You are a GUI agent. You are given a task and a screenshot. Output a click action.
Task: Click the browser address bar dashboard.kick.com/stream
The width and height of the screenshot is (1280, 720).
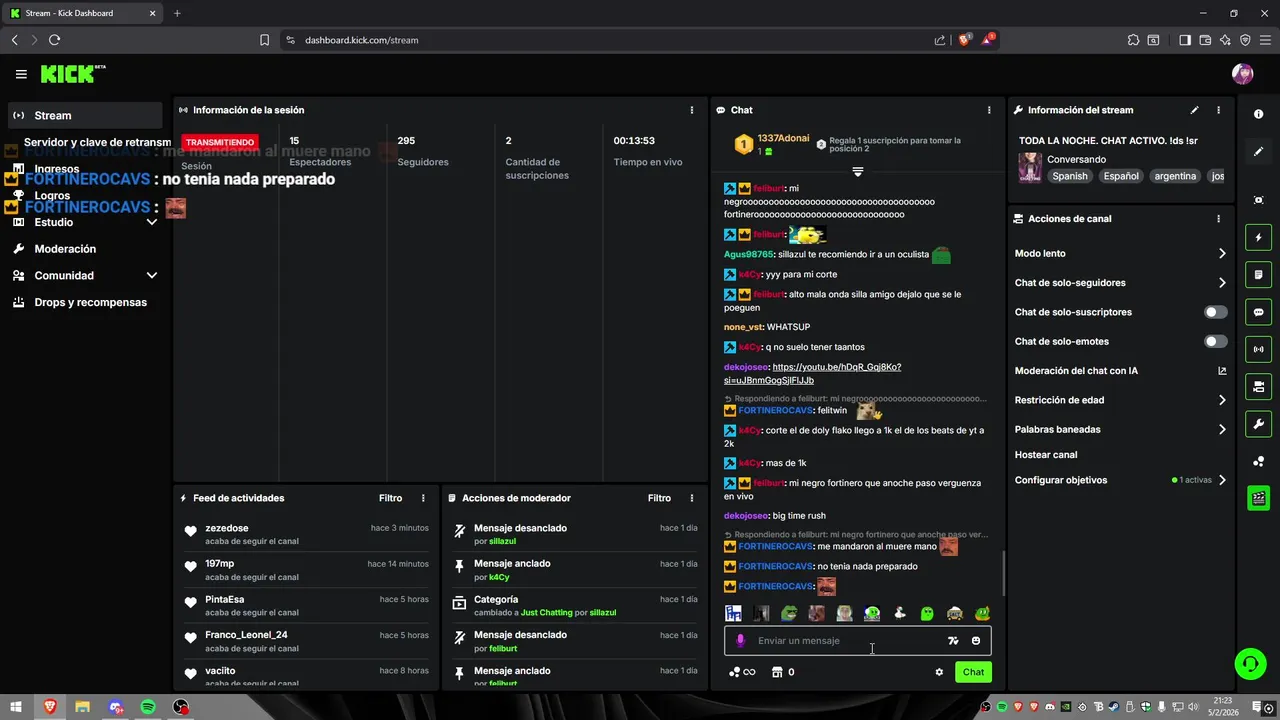361,40
